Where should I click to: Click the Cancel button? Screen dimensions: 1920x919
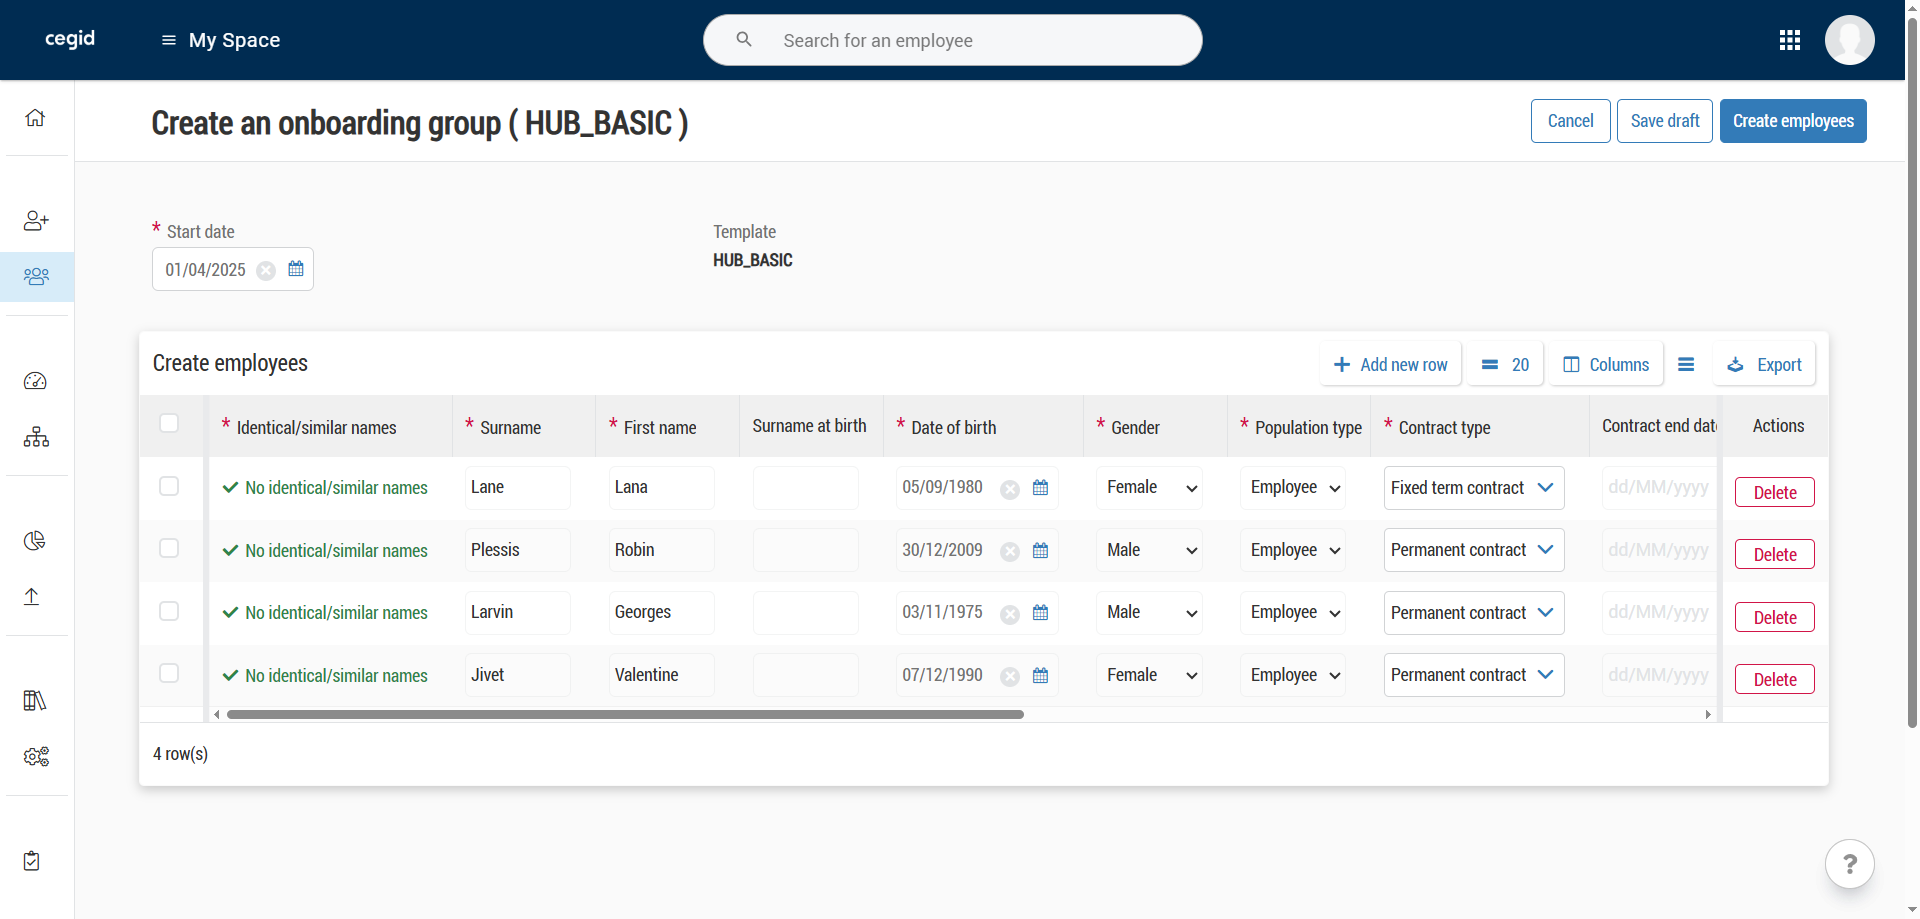click(x=1570, y=121)
